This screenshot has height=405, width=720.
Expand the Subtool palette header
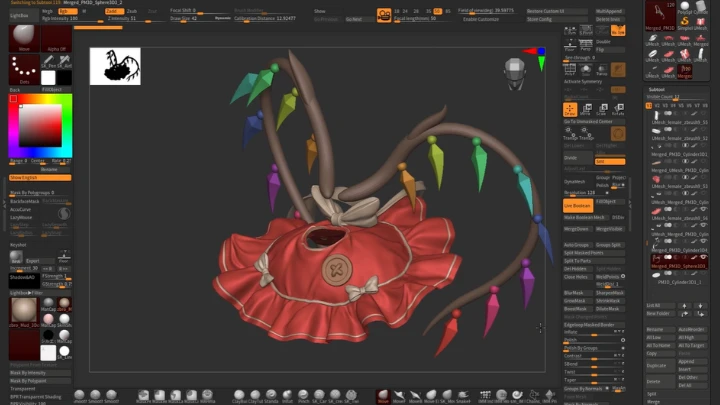point(657,90)
